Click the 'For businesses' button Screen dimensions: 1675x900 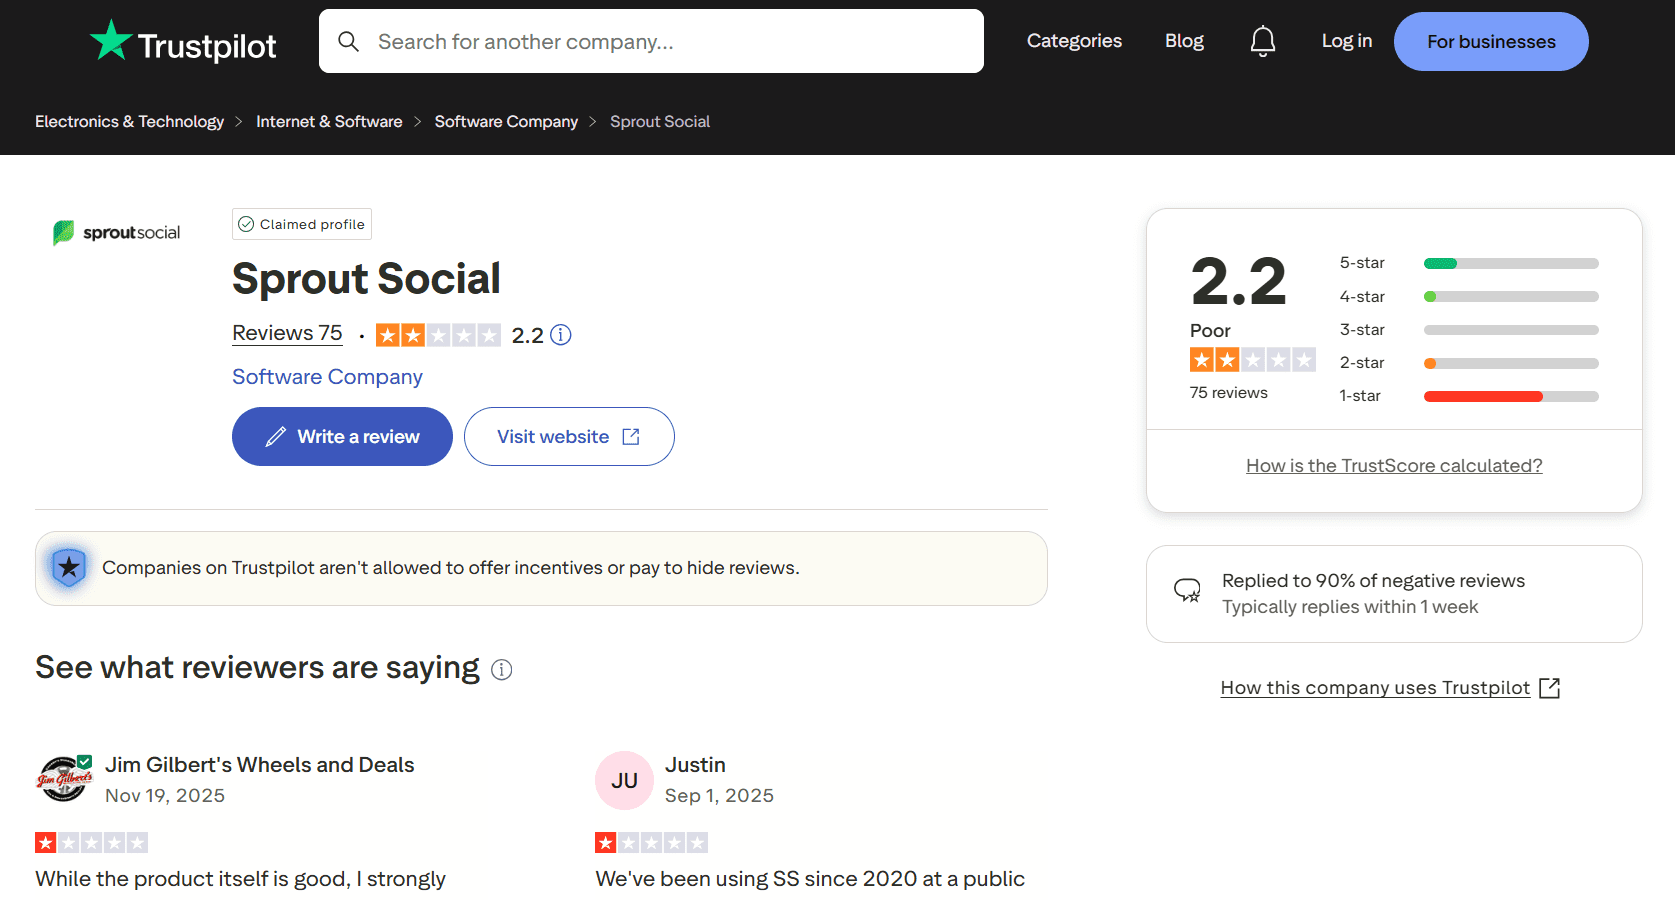1491,41
